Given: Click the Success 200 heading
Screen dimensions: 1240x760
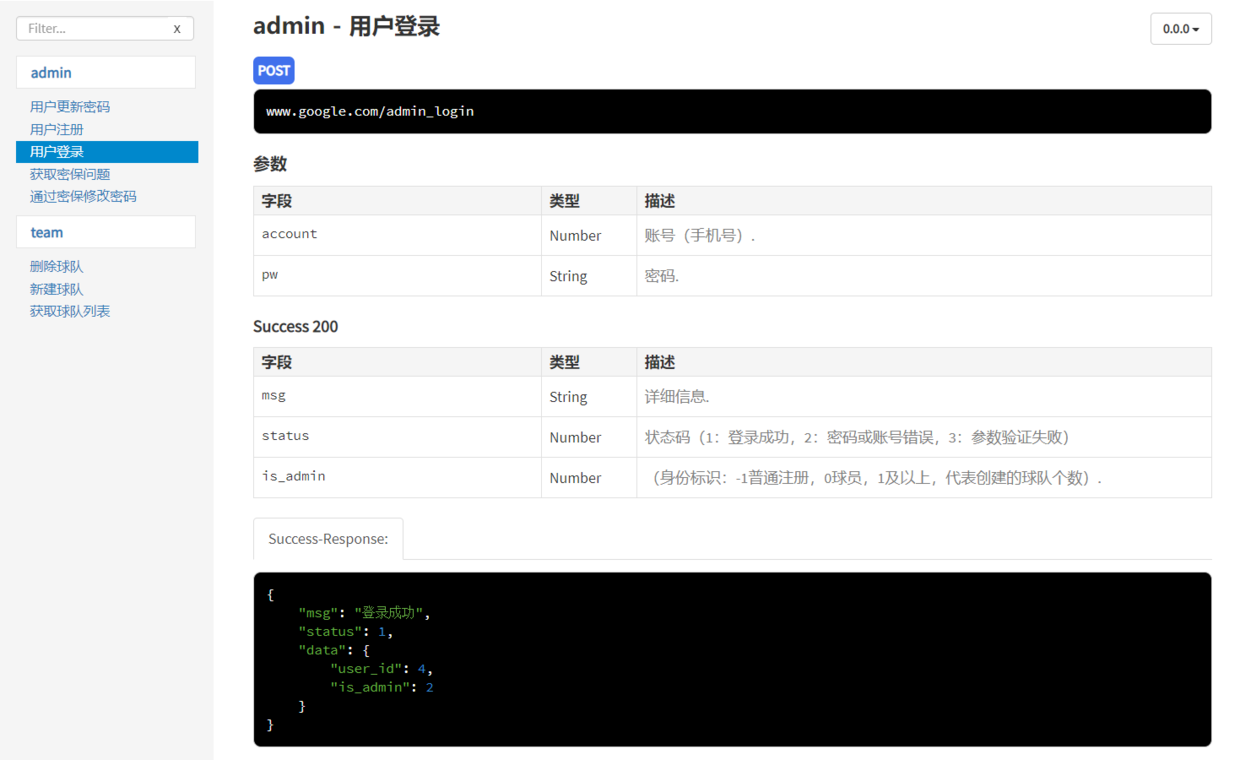Looking at the screenshot, I should pyautogui.click(x=296, y=326).
